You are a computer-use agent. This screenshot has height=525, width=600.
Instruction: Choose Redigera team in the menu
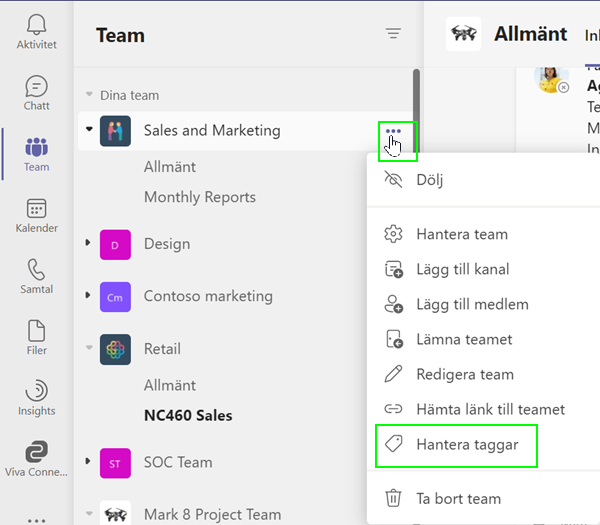(x=483, y=374)
